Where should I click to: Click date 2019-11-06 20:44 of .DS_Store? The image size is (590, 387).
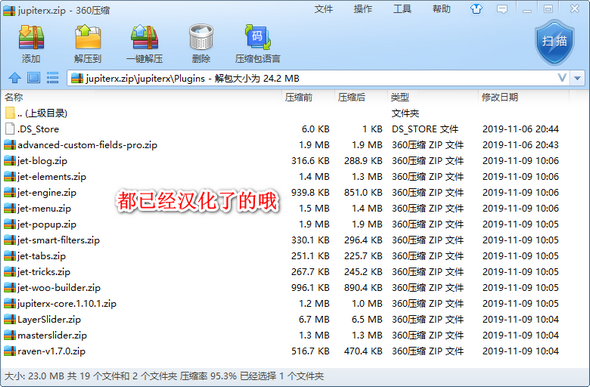point(521,129)
